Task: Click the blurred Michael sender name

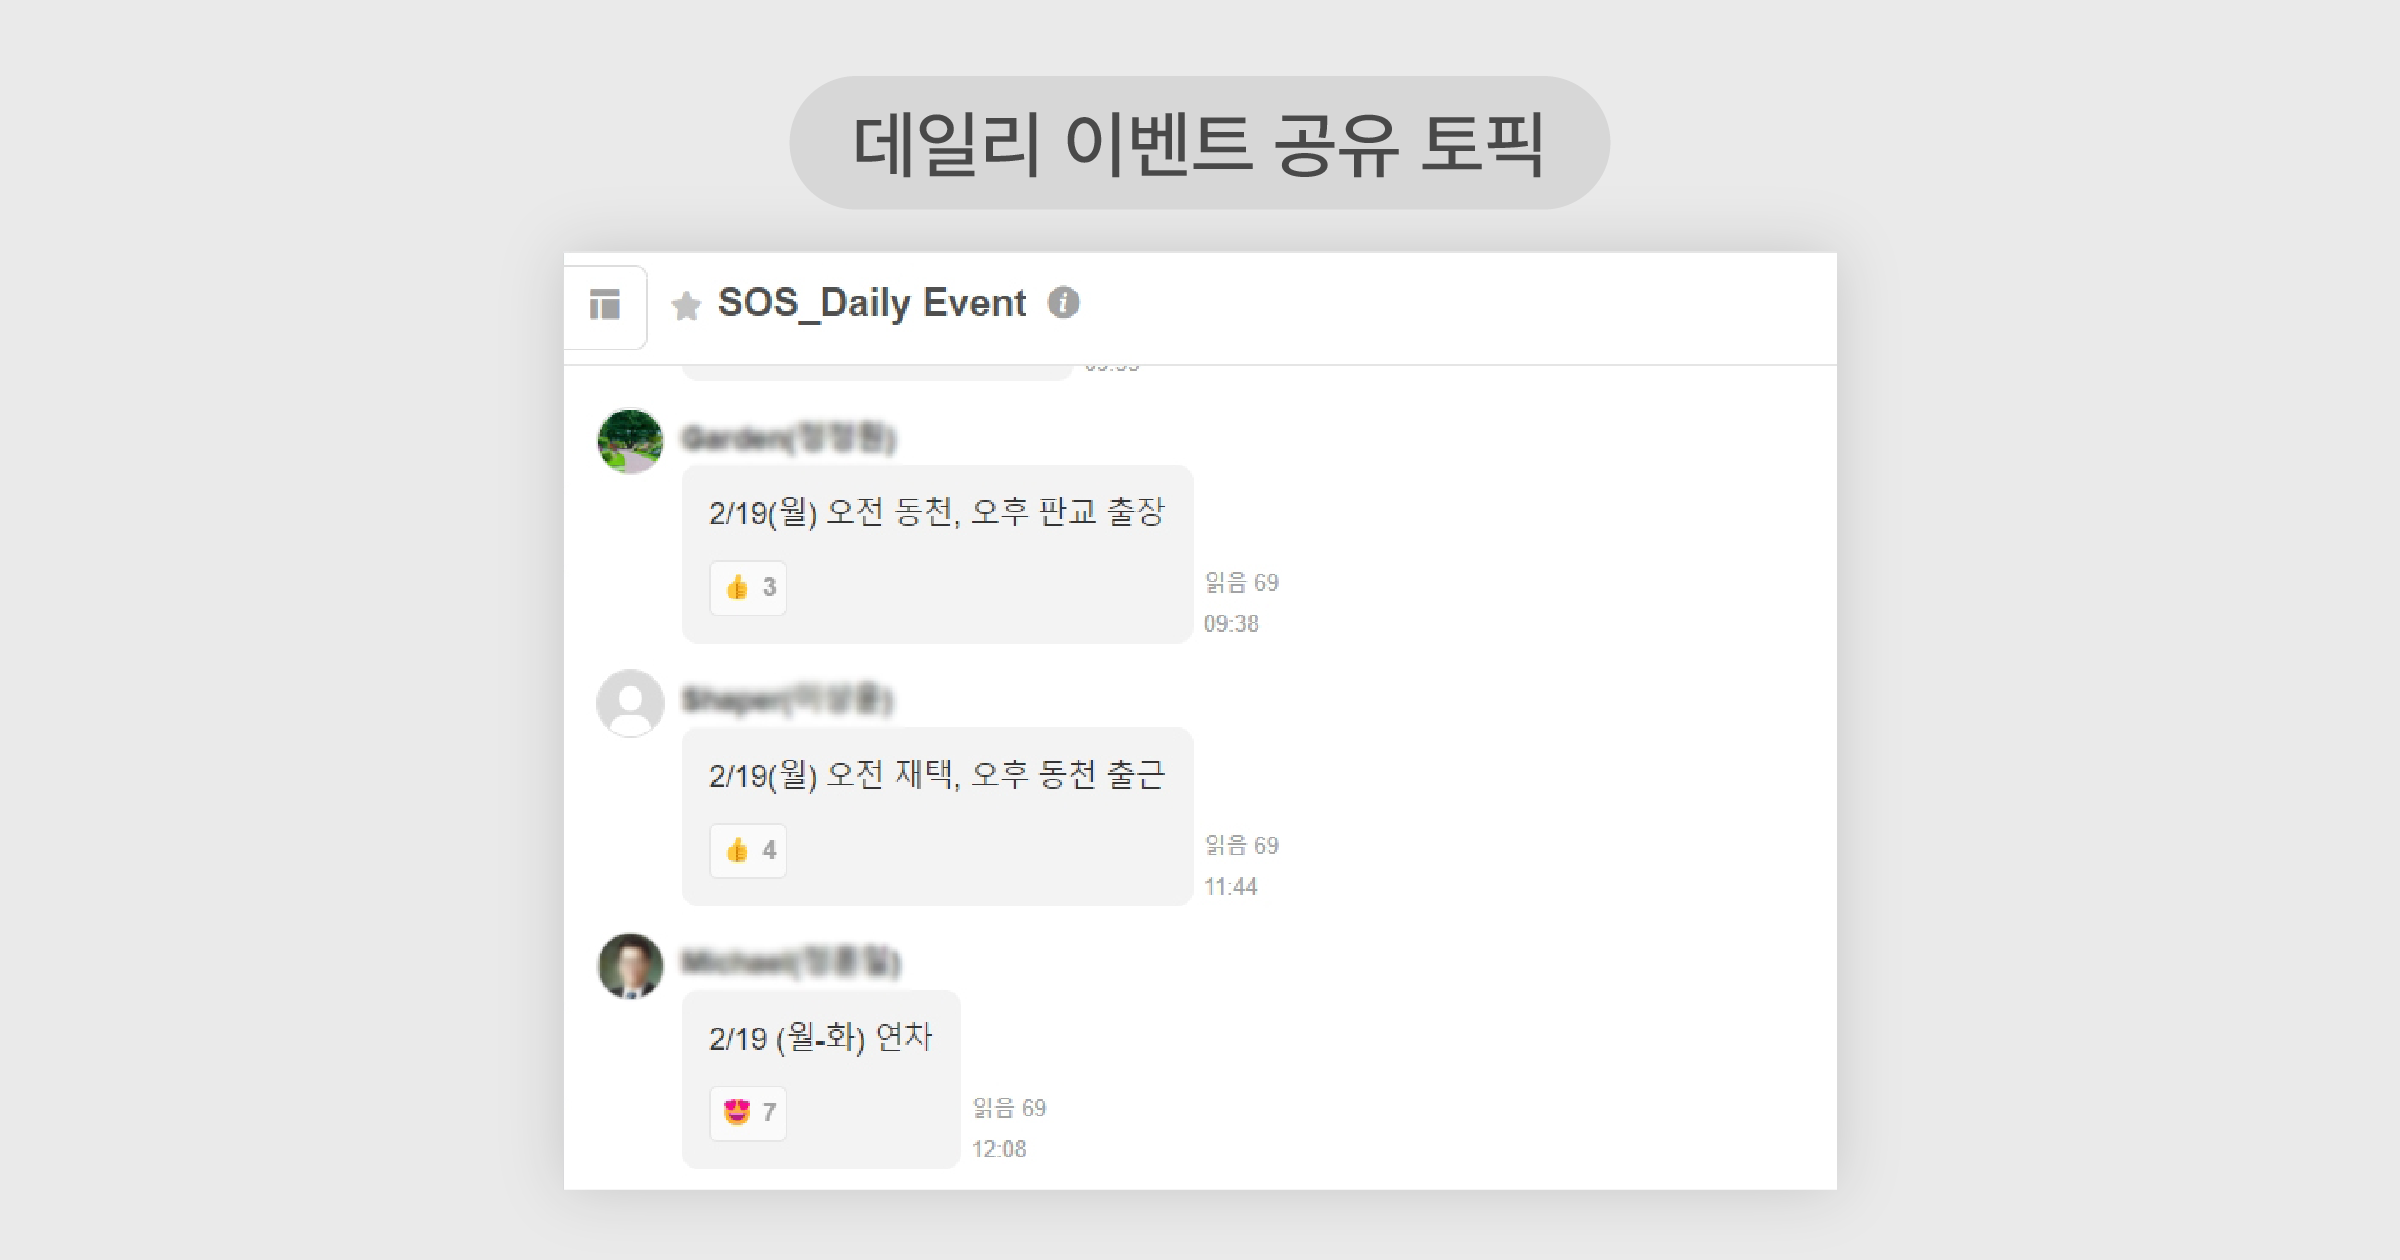Action: tap(790, 962)
